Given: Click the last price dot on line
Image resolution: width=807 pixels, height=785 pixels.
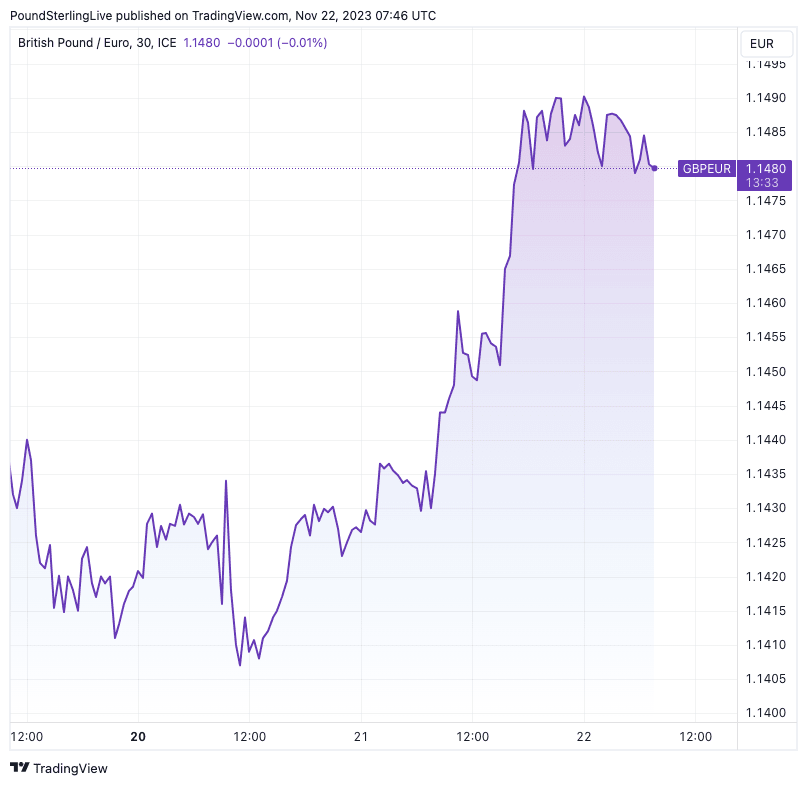Looking at the screenshot, I should click(x=654, y=168).
